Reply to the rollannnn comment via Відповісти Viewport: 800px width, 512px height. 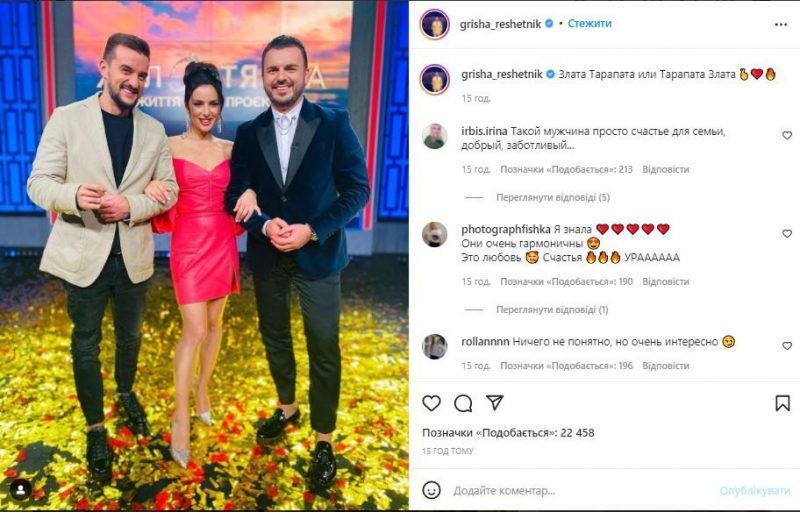coord(665,366)
